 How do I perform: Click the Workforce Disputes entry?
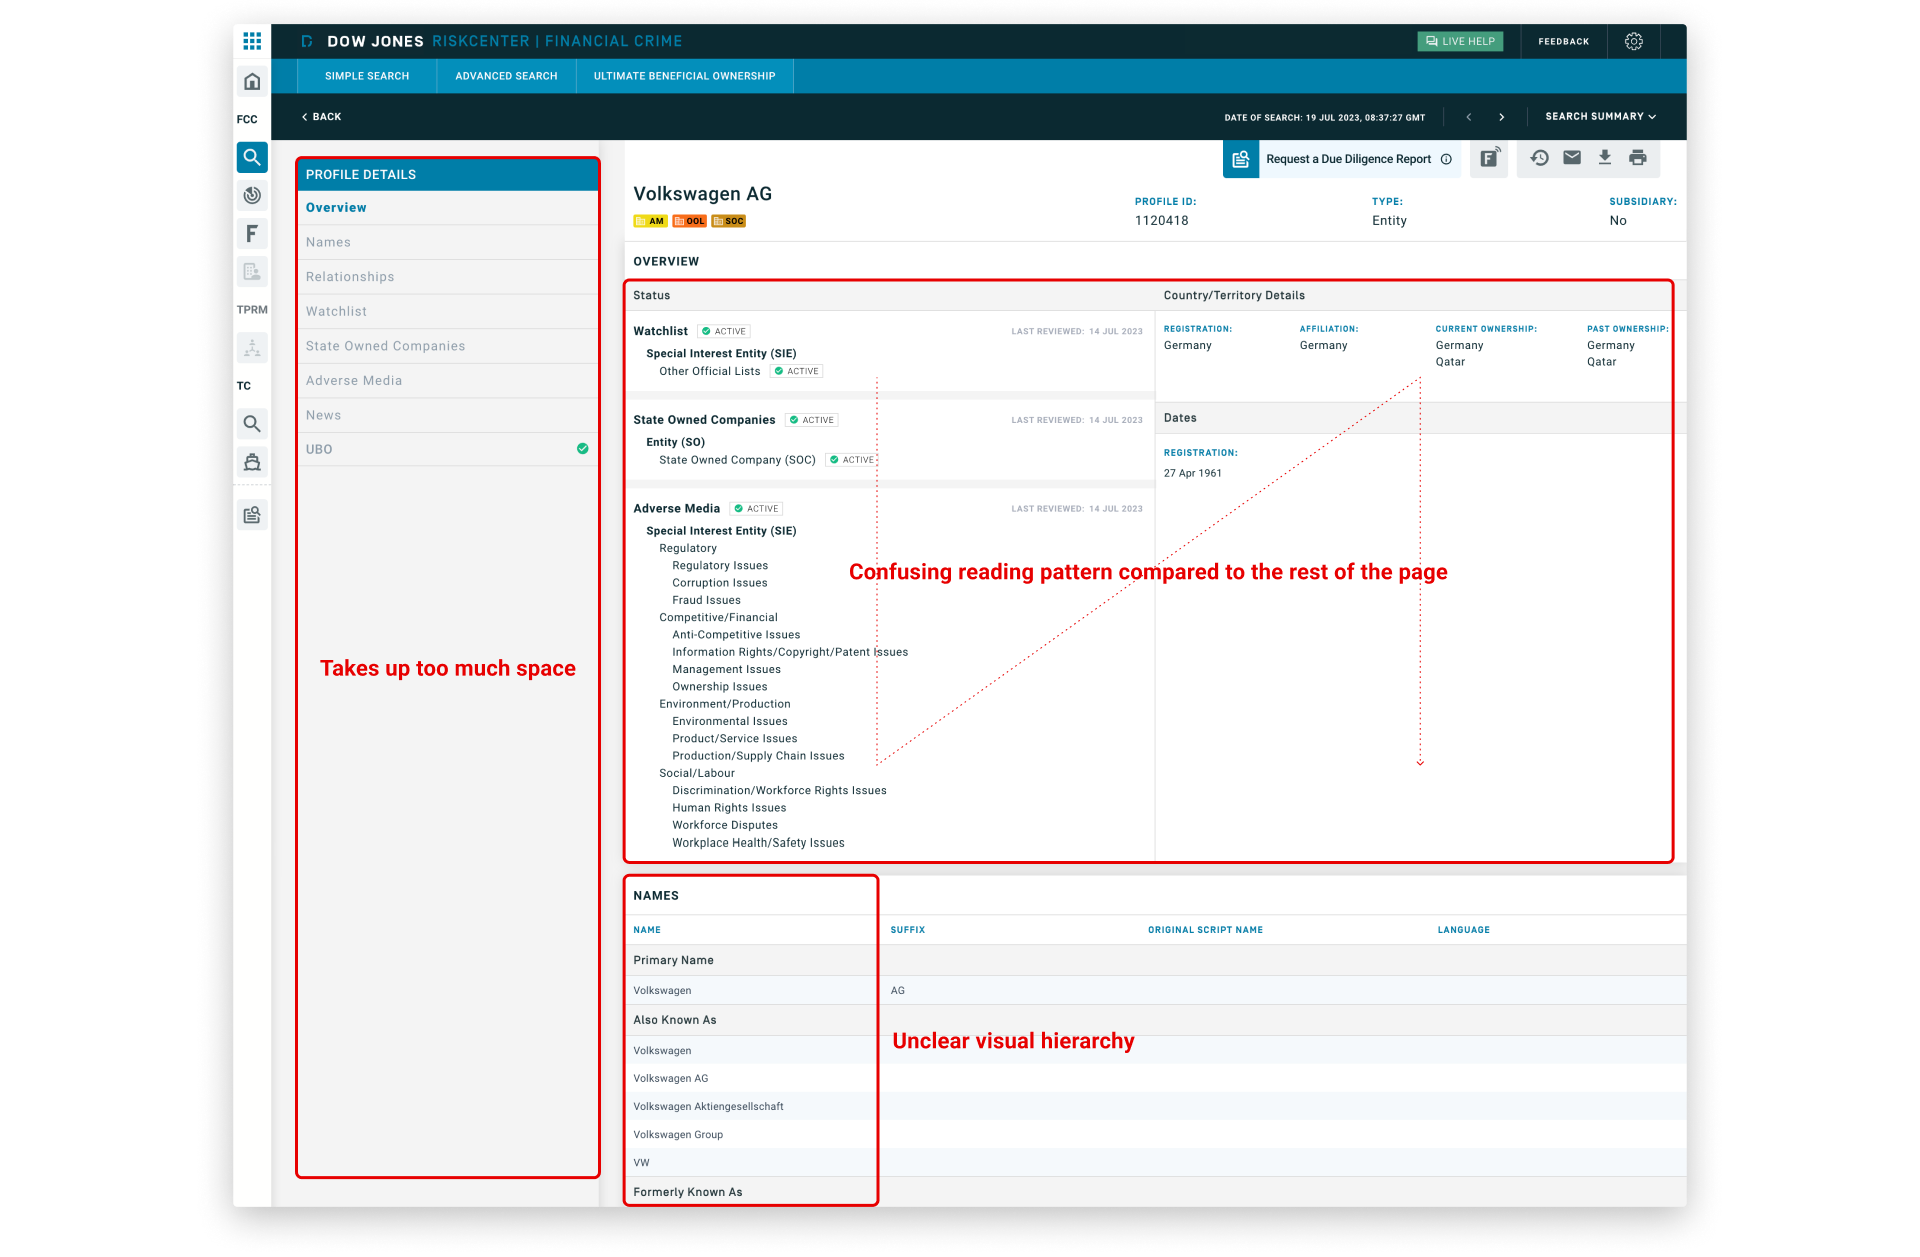tap(725, 826)
